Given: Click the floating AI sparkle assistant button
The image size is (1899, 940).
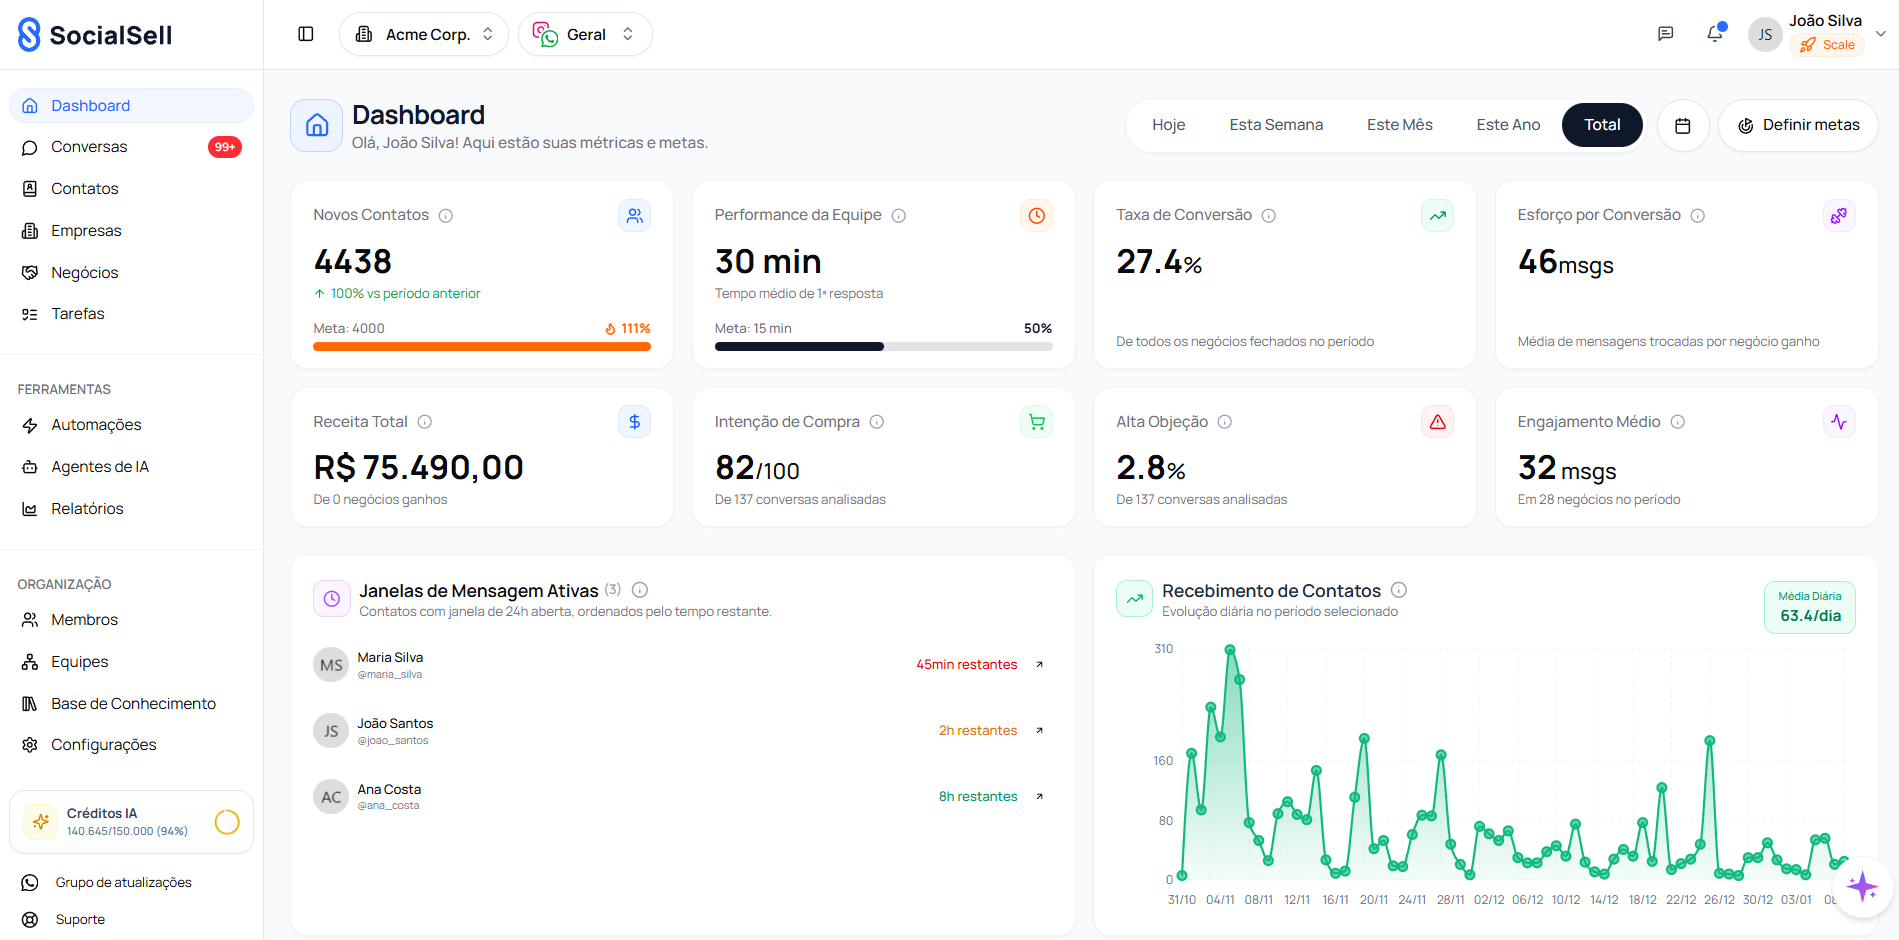Looking at the screenshot, I should point(1862,886).
